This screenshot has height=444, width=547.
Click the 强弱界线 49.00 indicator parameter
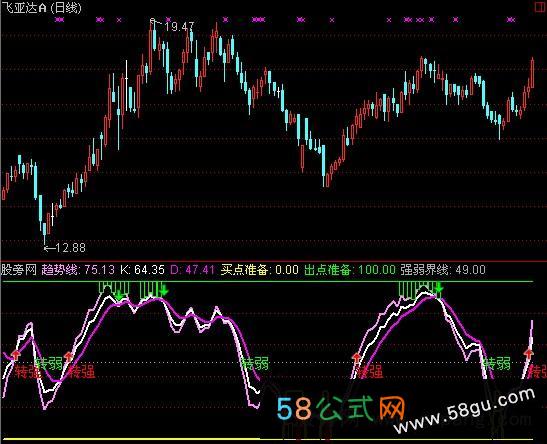(x=442, y=270)
